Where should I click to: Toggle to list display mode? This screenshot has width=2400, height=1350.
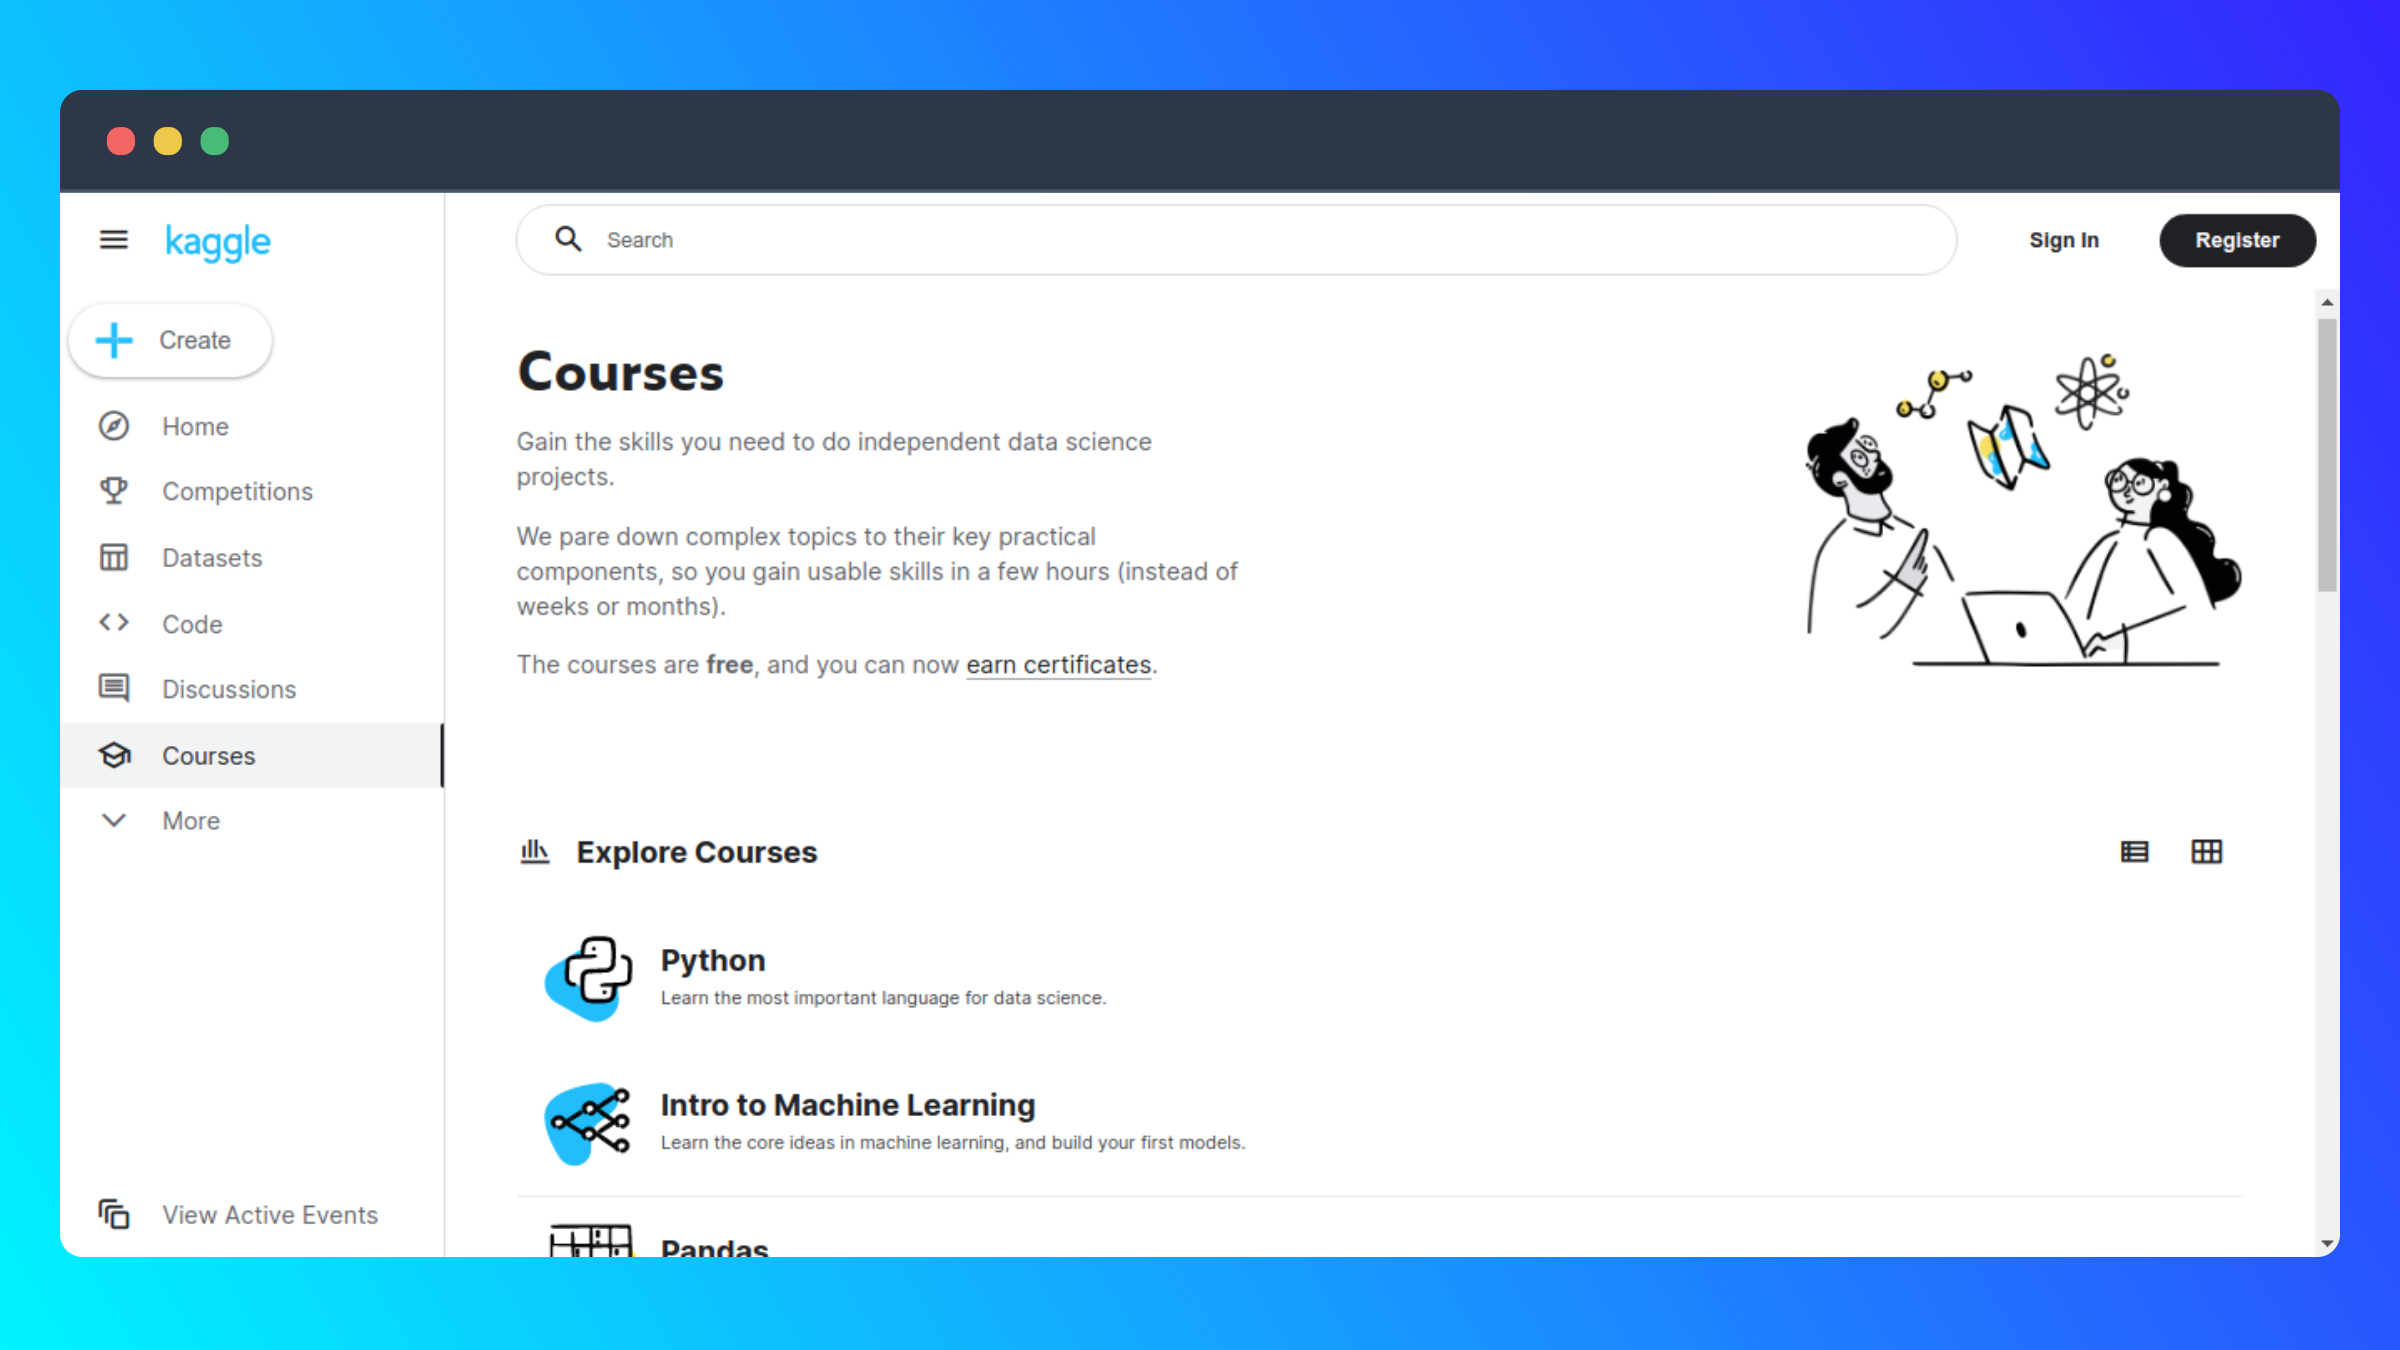(x=2135, y=851)
